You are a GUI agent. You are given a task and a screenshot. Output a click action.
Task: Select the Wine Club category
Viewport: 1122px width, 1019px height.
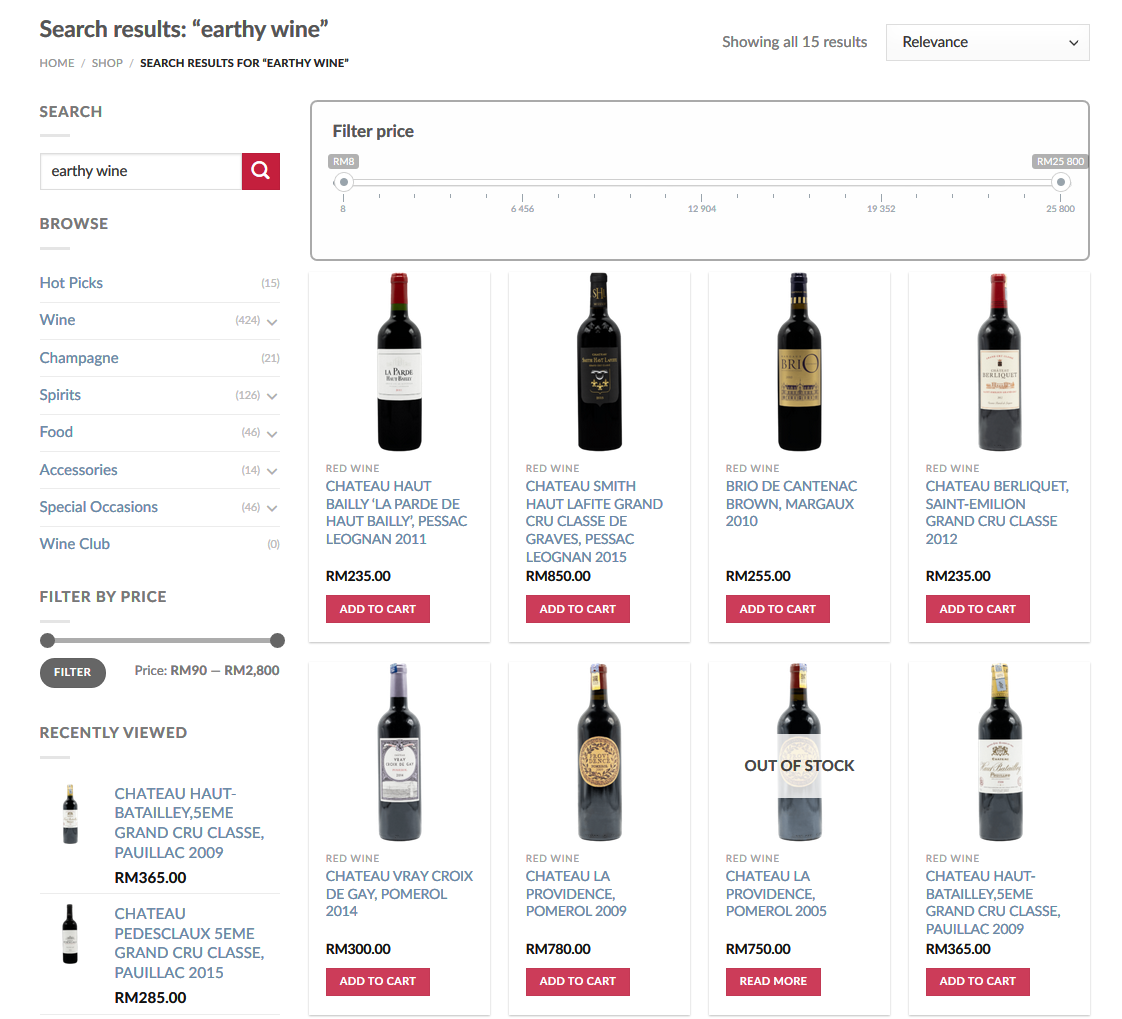(x=75, y=544)
